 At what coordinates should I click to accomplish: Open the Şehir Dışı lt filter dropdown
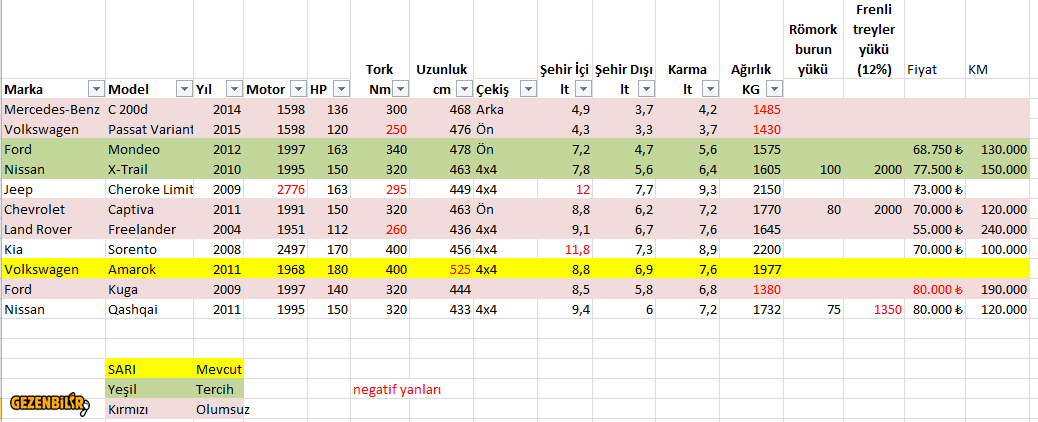pos(646,89)
